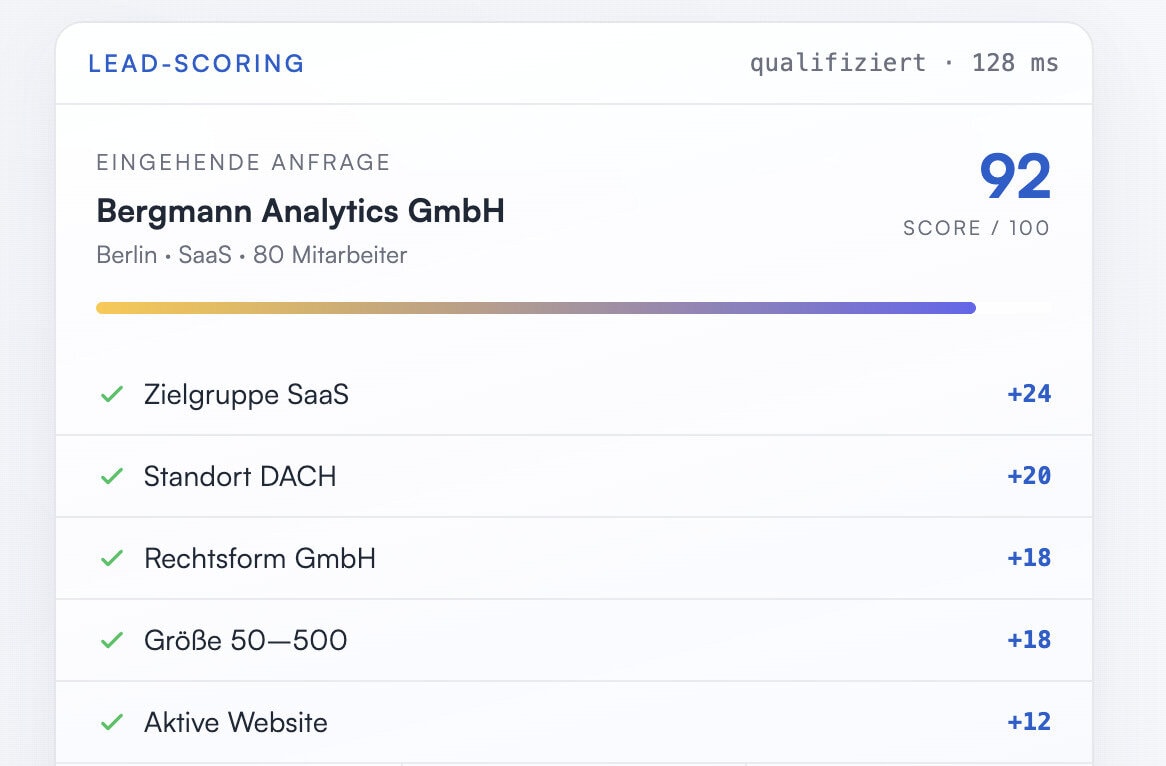Screen dimensions: 1166x766
Task: Open the LEAD-SCORING header title
Action: click(x=196, y=63)
